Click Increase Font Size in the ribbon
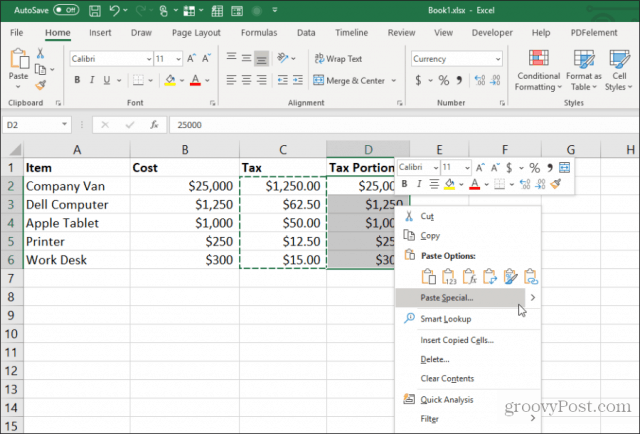Image resolution: width=640 pixels, height=434 pixels. pyautogui.click(x=191, y=59)
